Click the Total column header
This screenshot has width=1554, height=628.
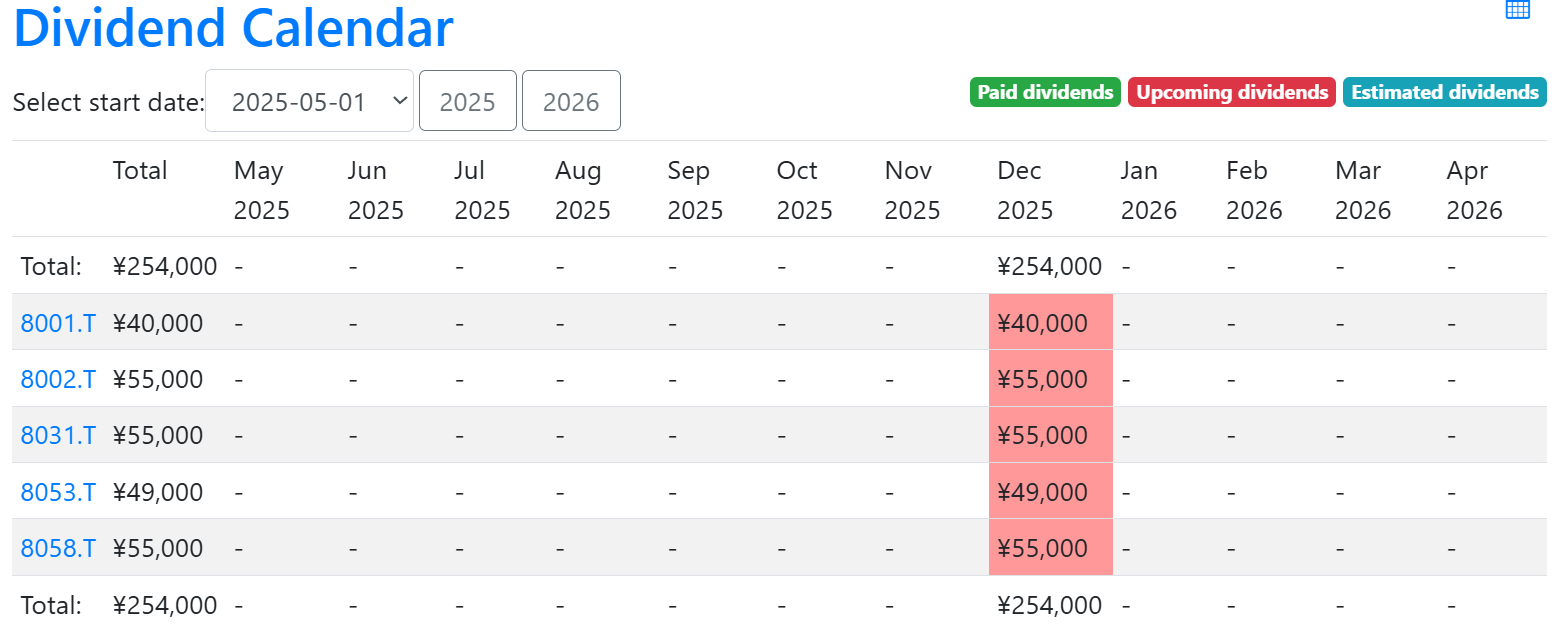140,171
